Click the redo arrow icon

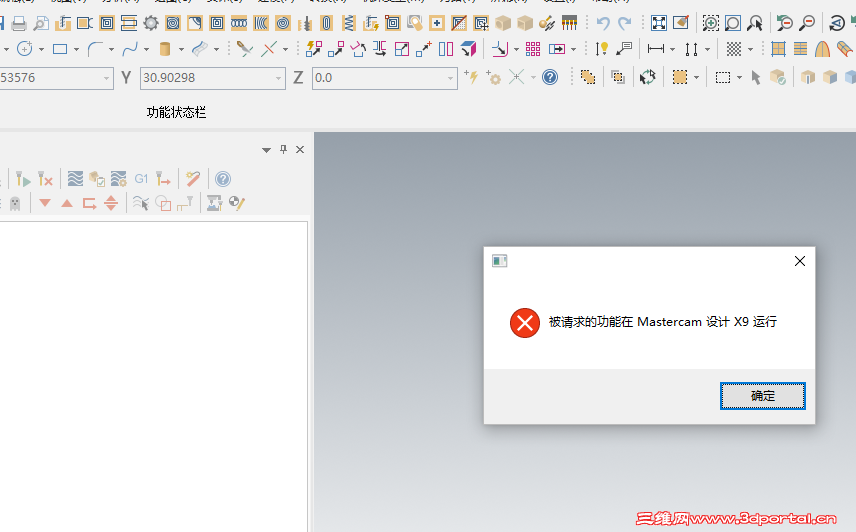click(625, 23)
